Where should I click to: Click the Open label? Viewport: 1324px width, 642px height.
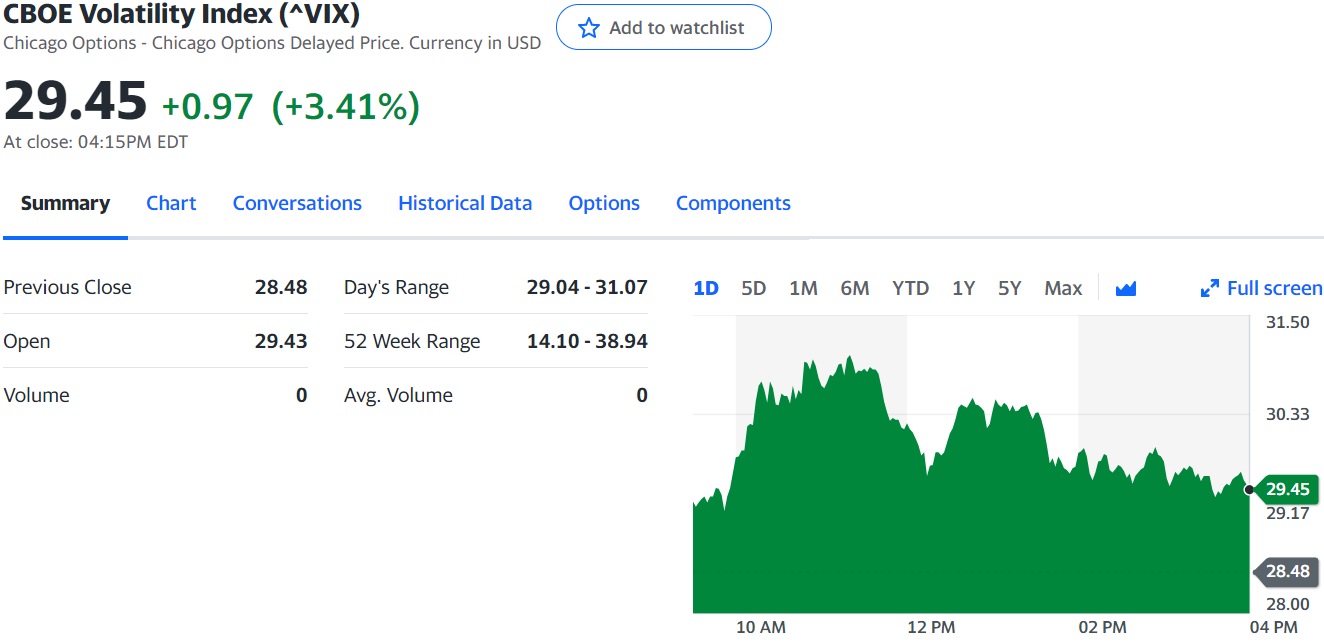coord(27,341)
